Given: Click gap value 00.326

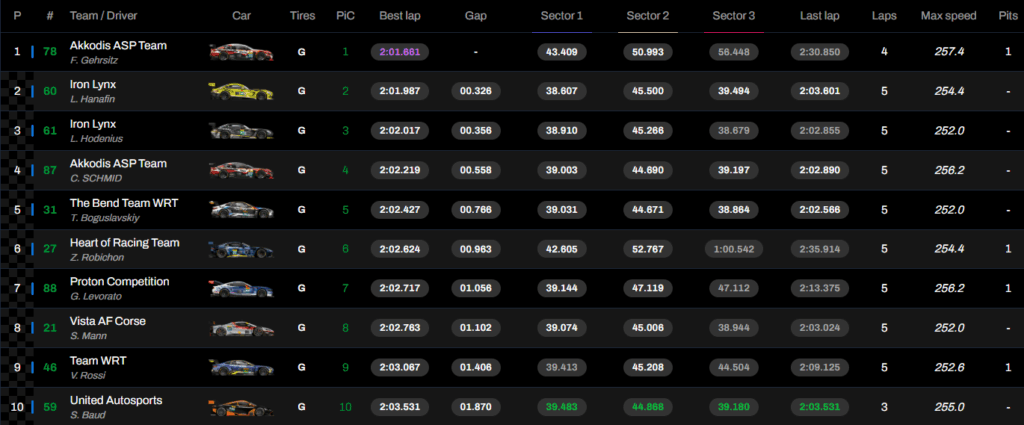Looking at the screenshot, I should [x=475, y=91].
